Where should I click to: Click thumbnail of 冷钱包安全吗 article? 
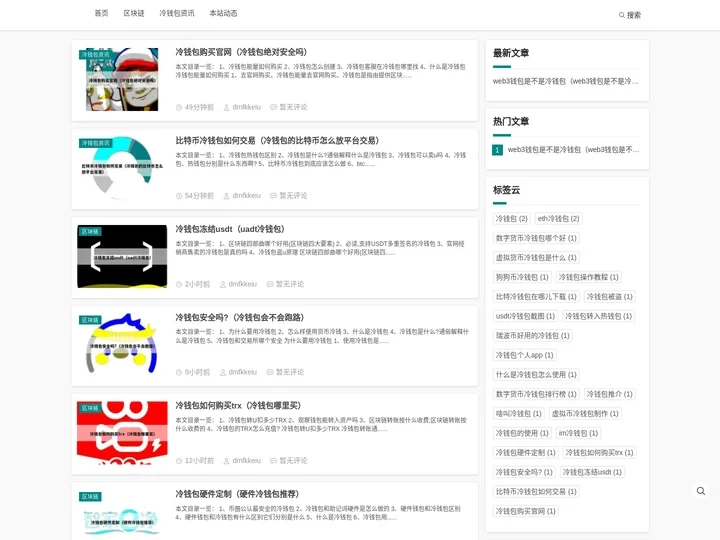pos(122,345)
